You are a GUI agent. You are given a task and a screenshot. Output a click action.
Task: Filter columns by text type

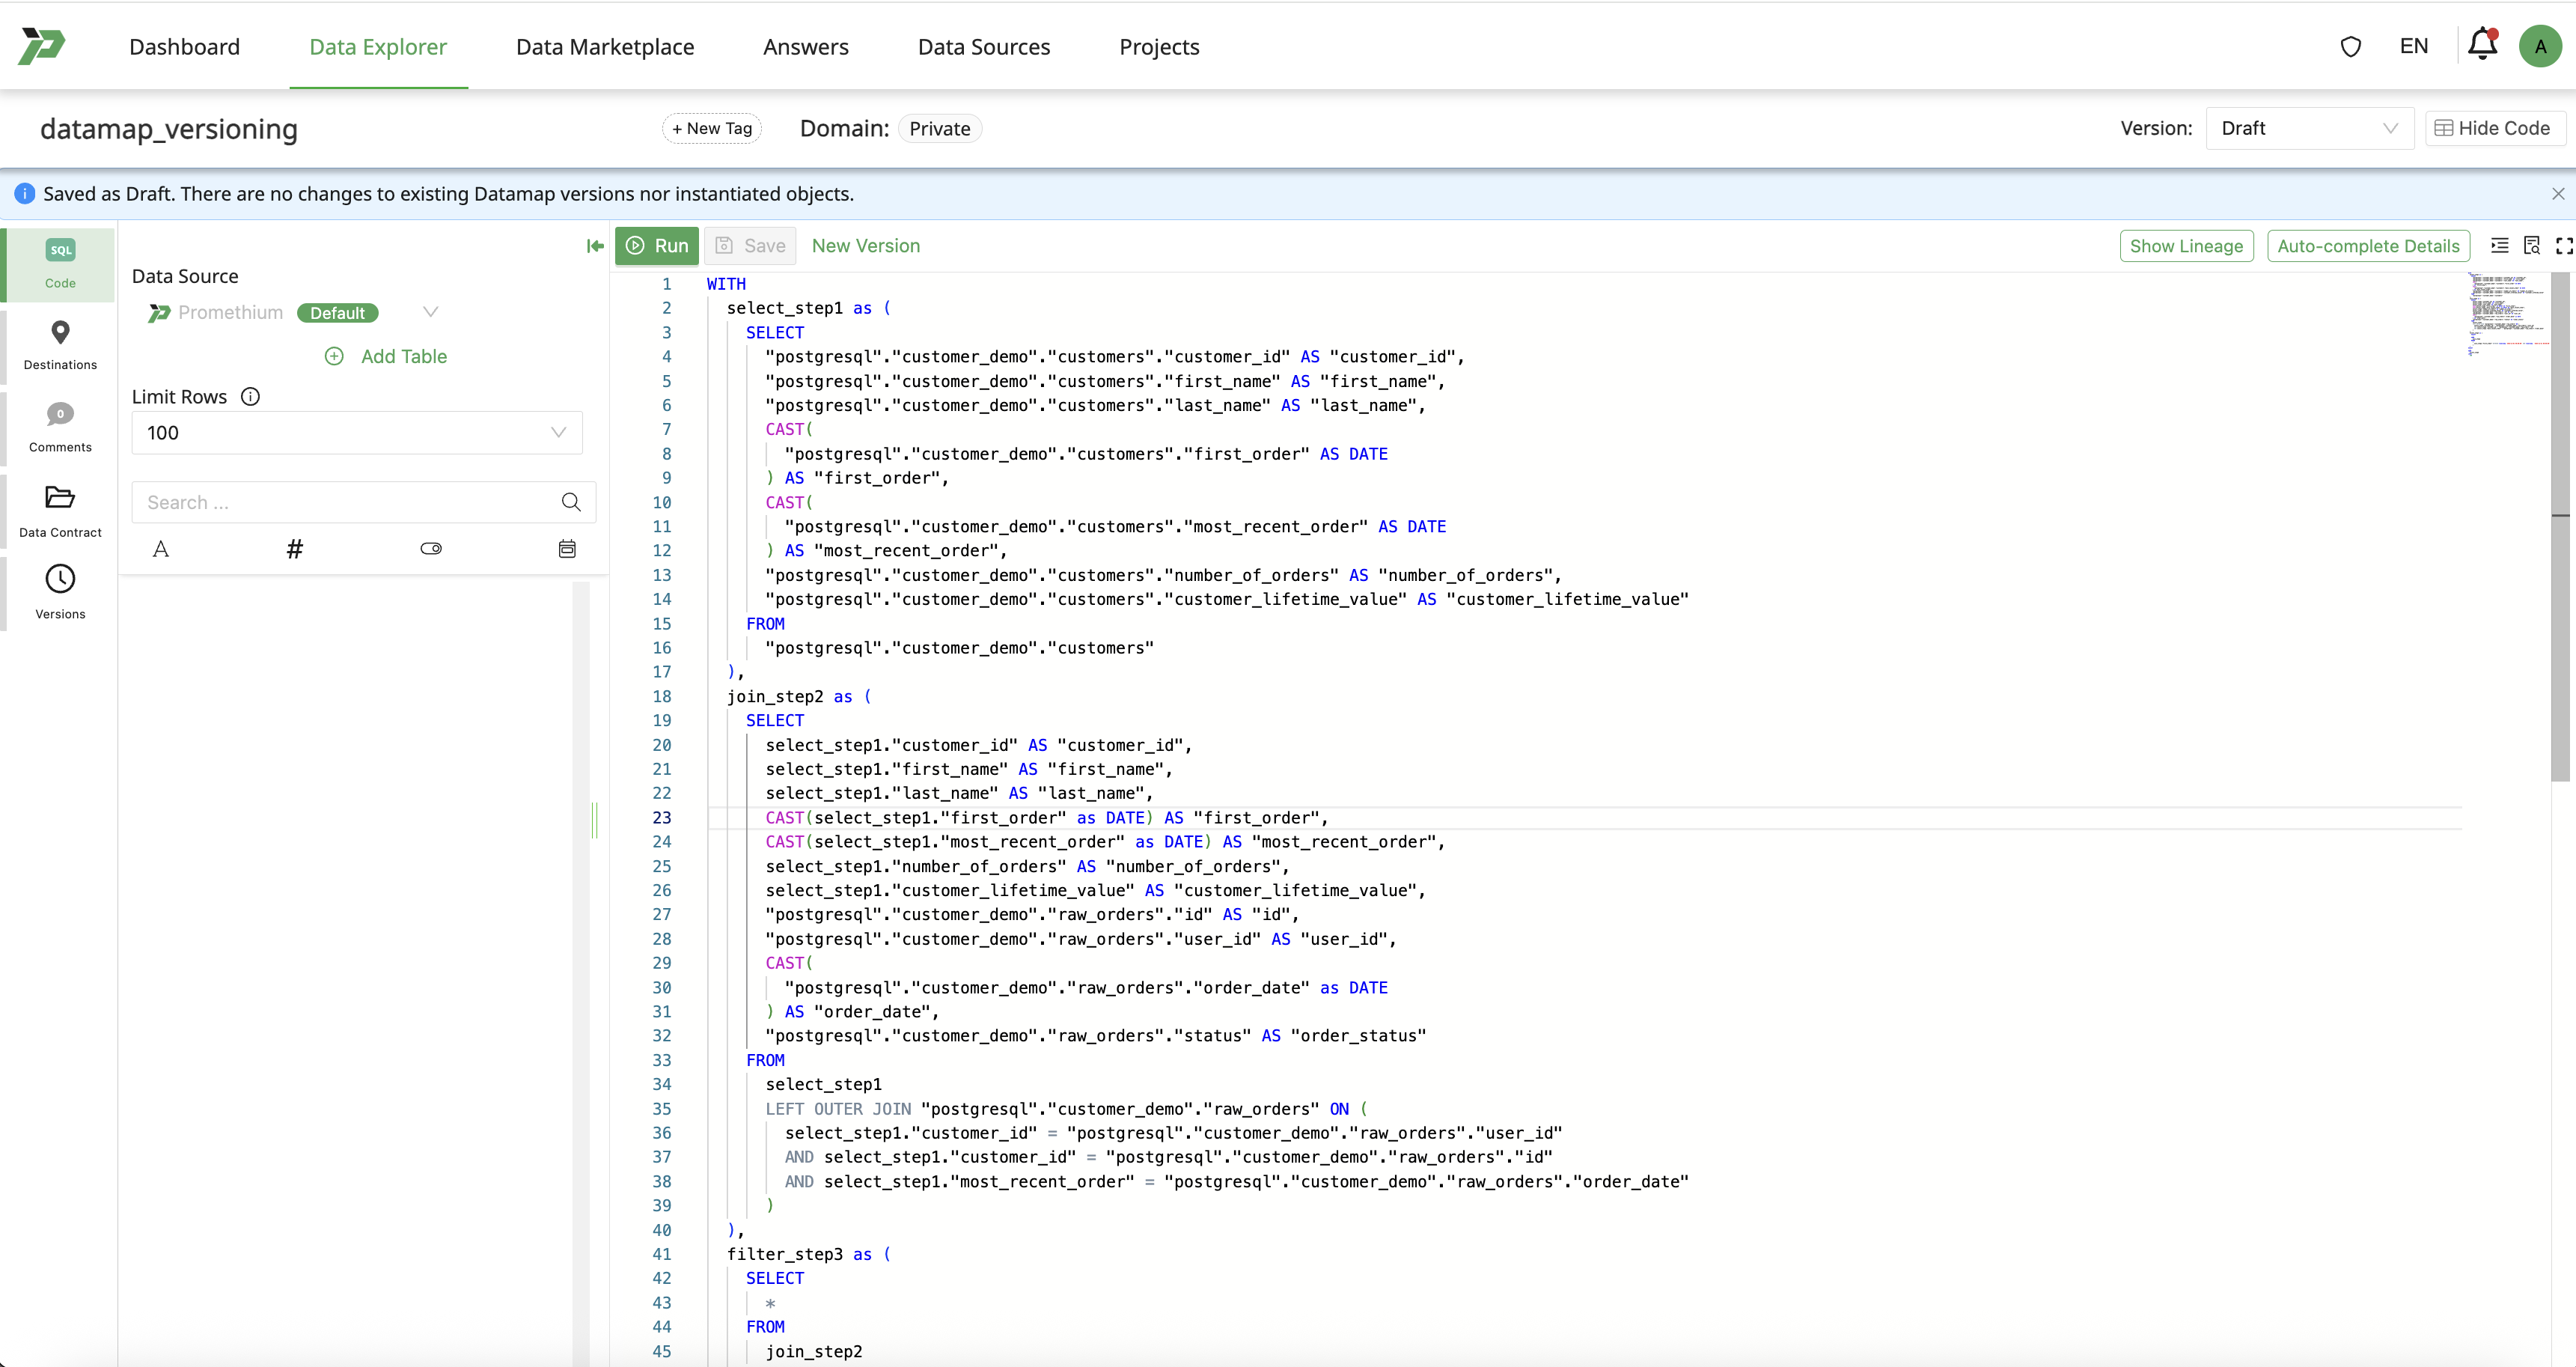click(x=161, y=549)
